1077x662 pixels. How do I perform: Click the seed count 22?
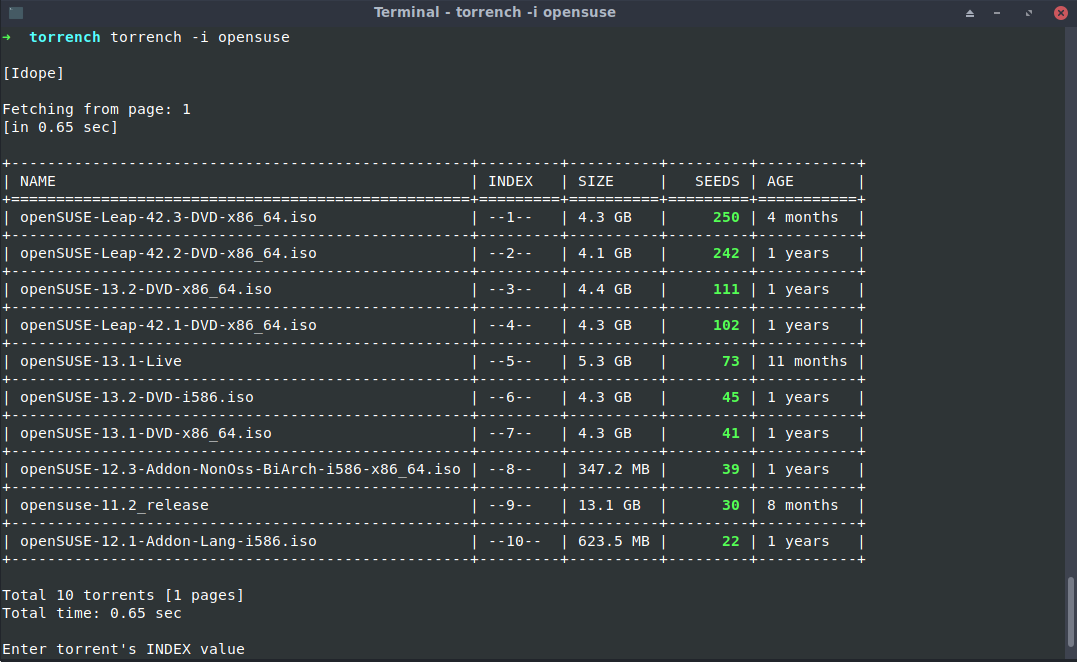click(x=731, y=541)
